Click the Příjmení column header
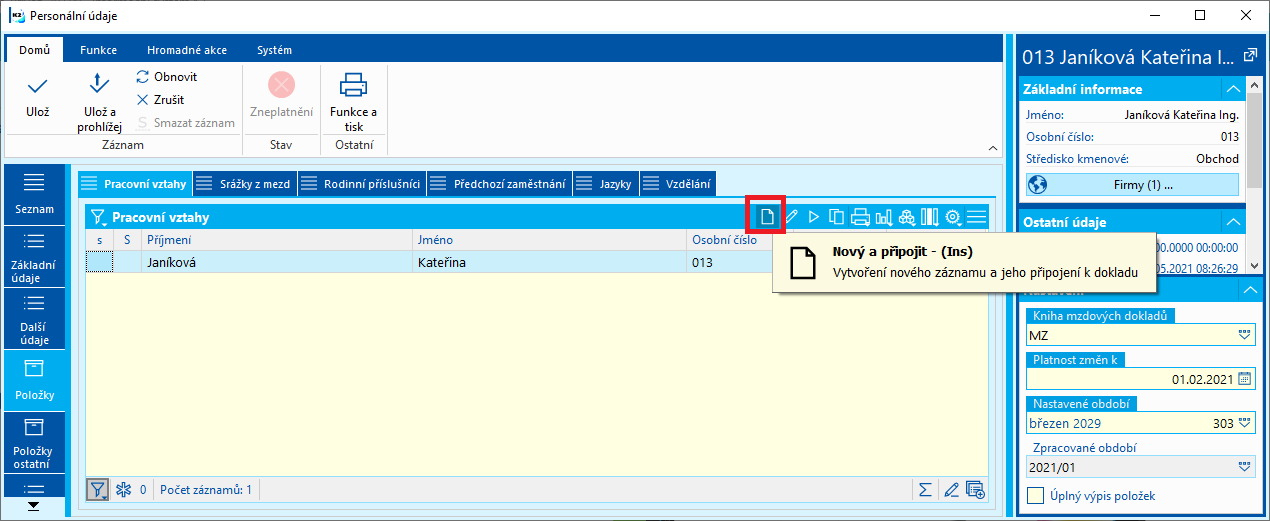 (276, 240)
